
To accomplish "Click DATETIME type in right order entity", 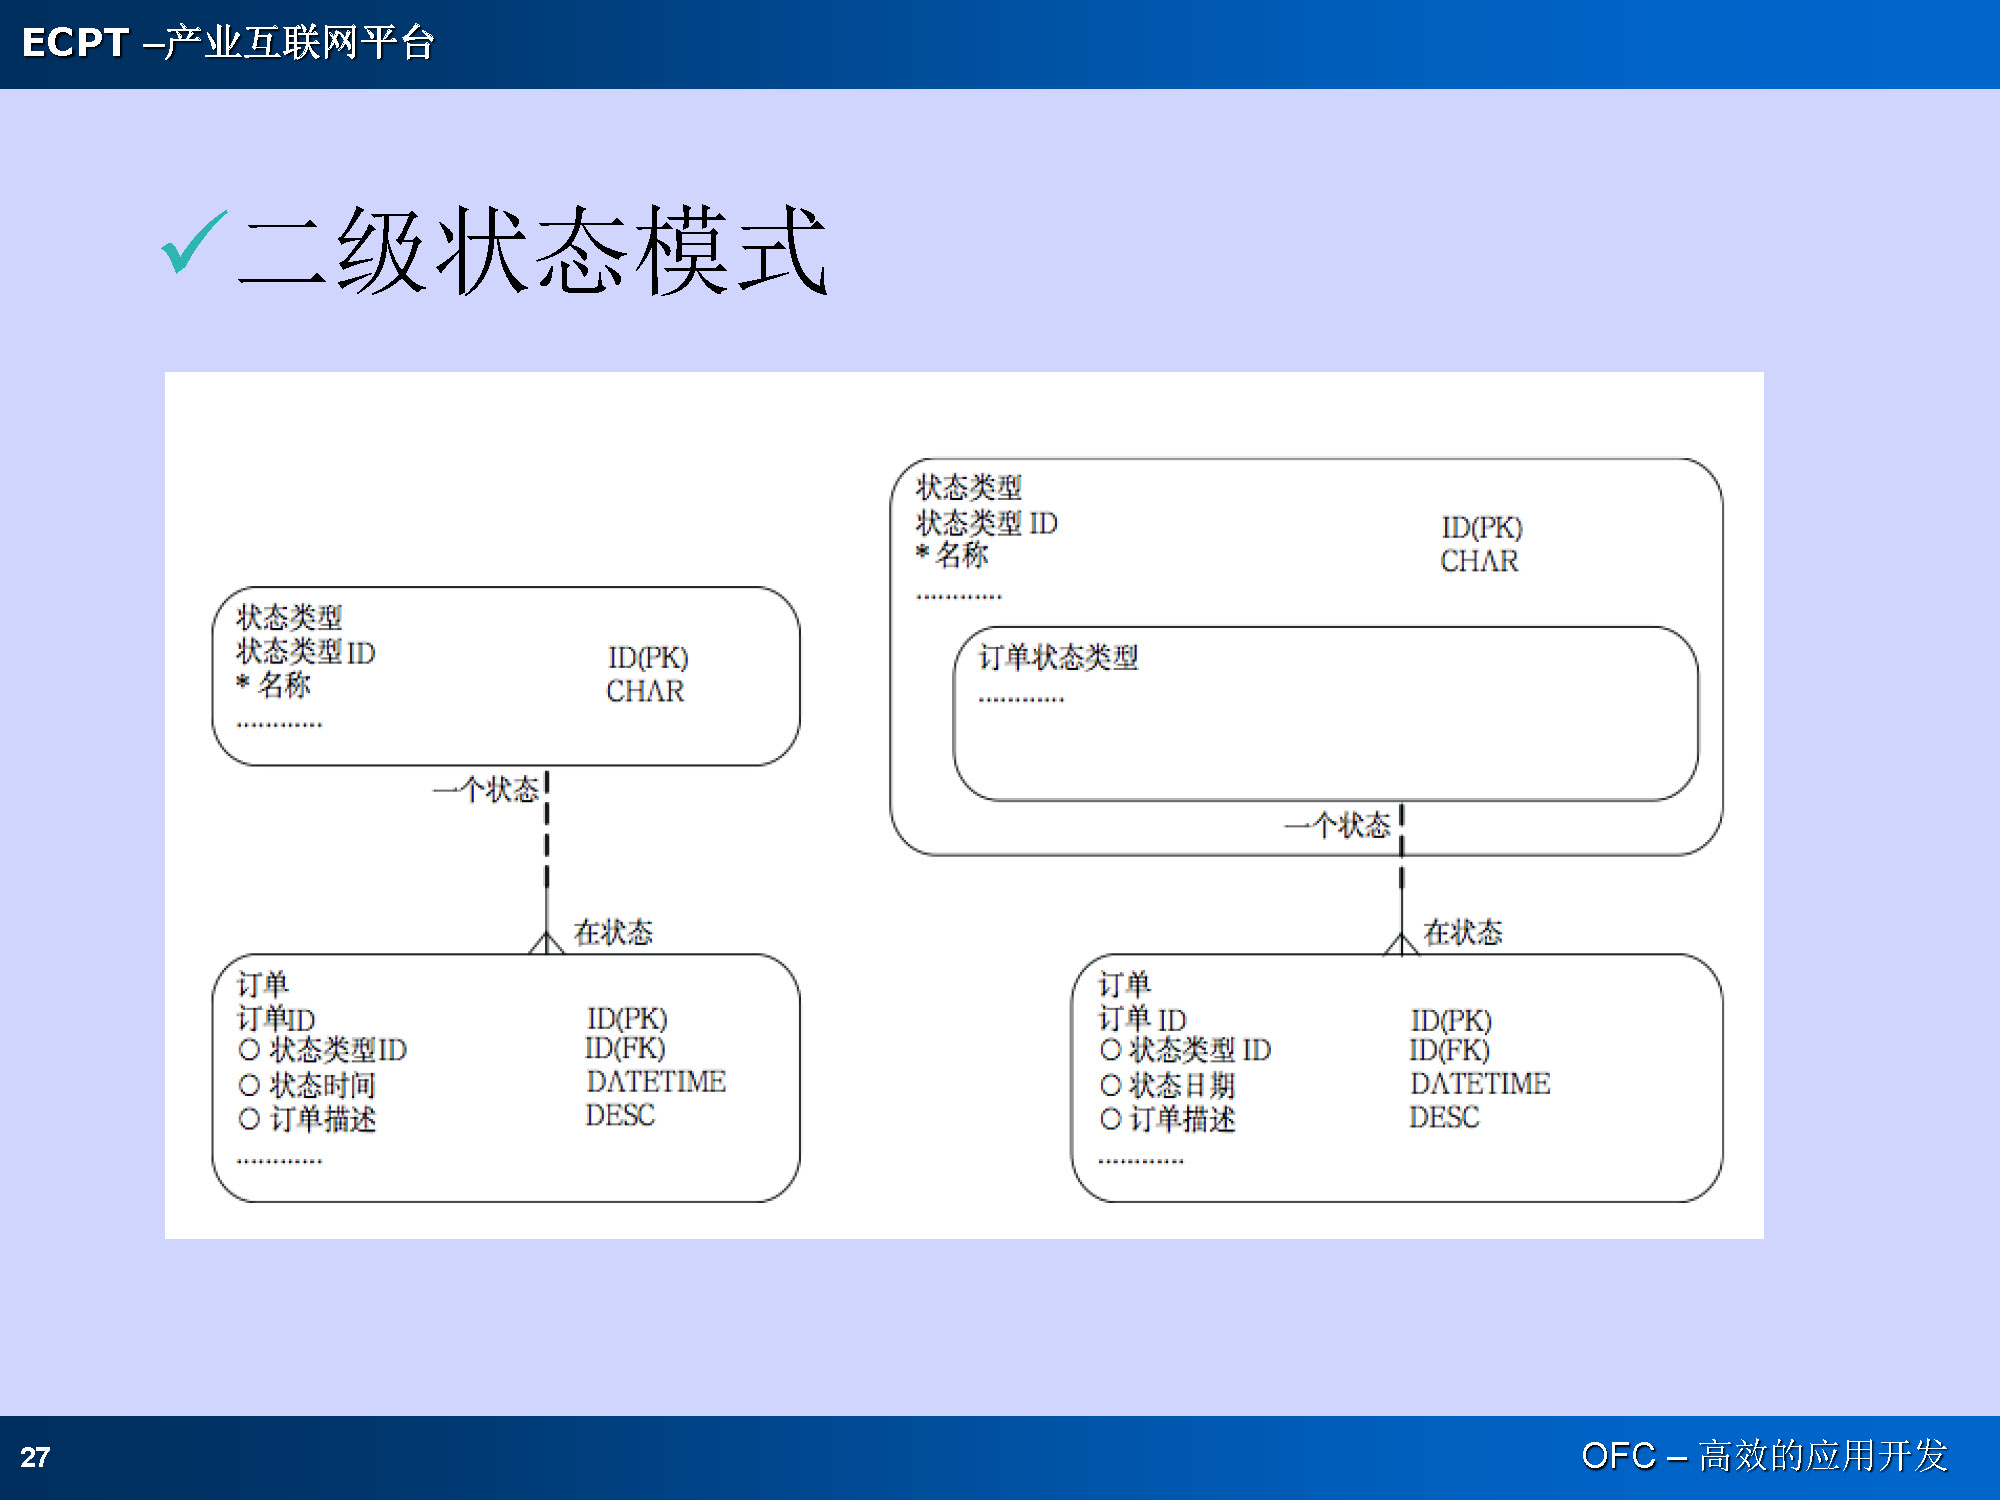I will click(x=1480, y=1084).
